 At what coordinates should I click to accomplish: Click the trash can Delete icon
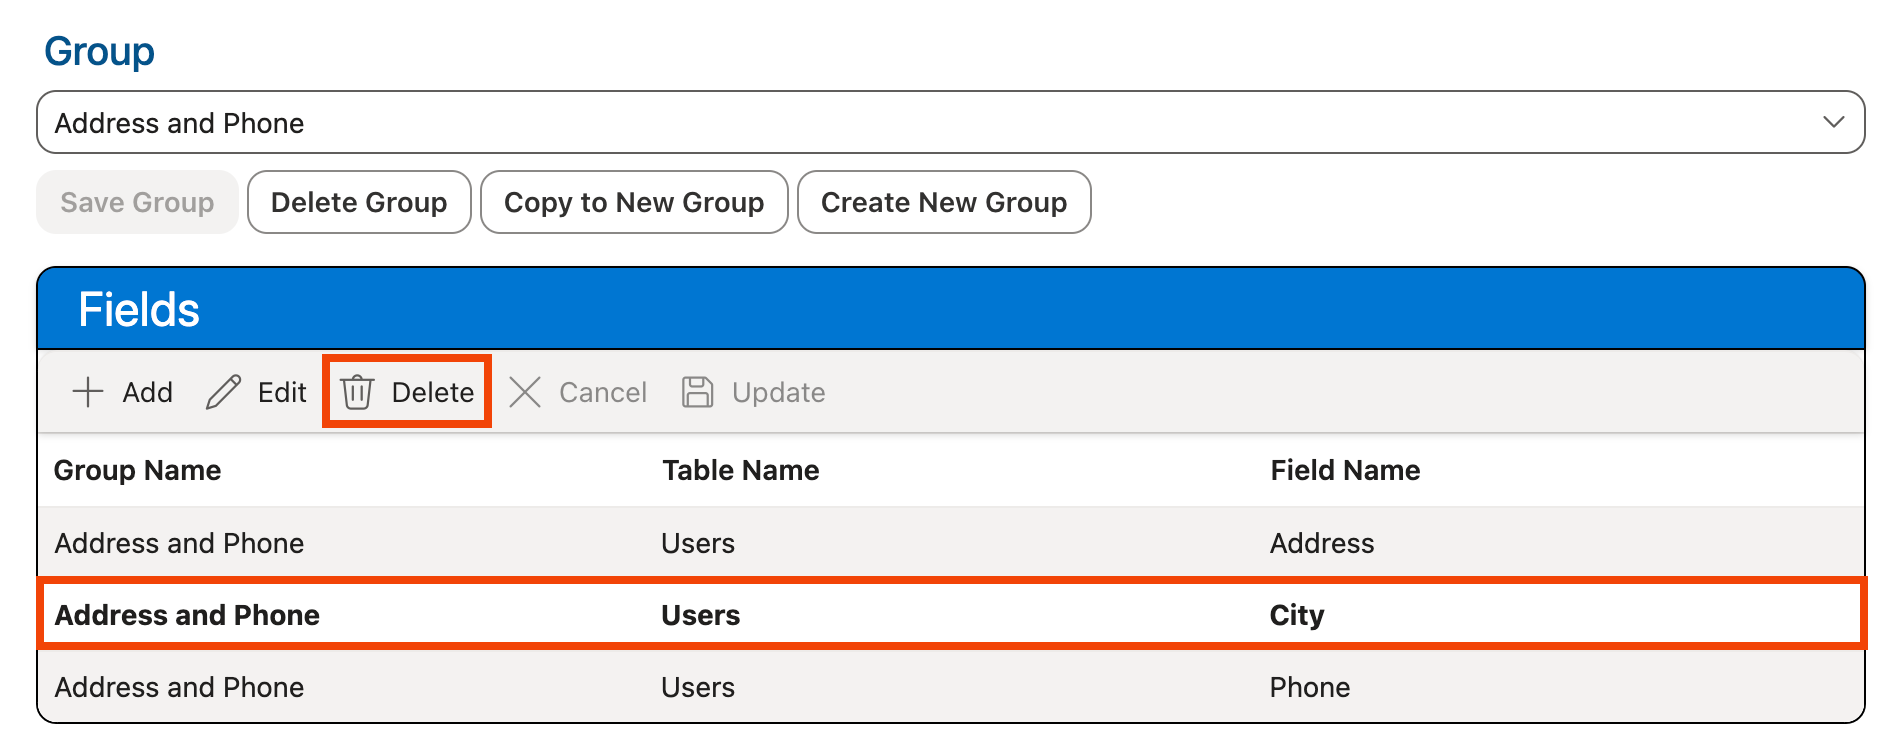coord(357,392)
